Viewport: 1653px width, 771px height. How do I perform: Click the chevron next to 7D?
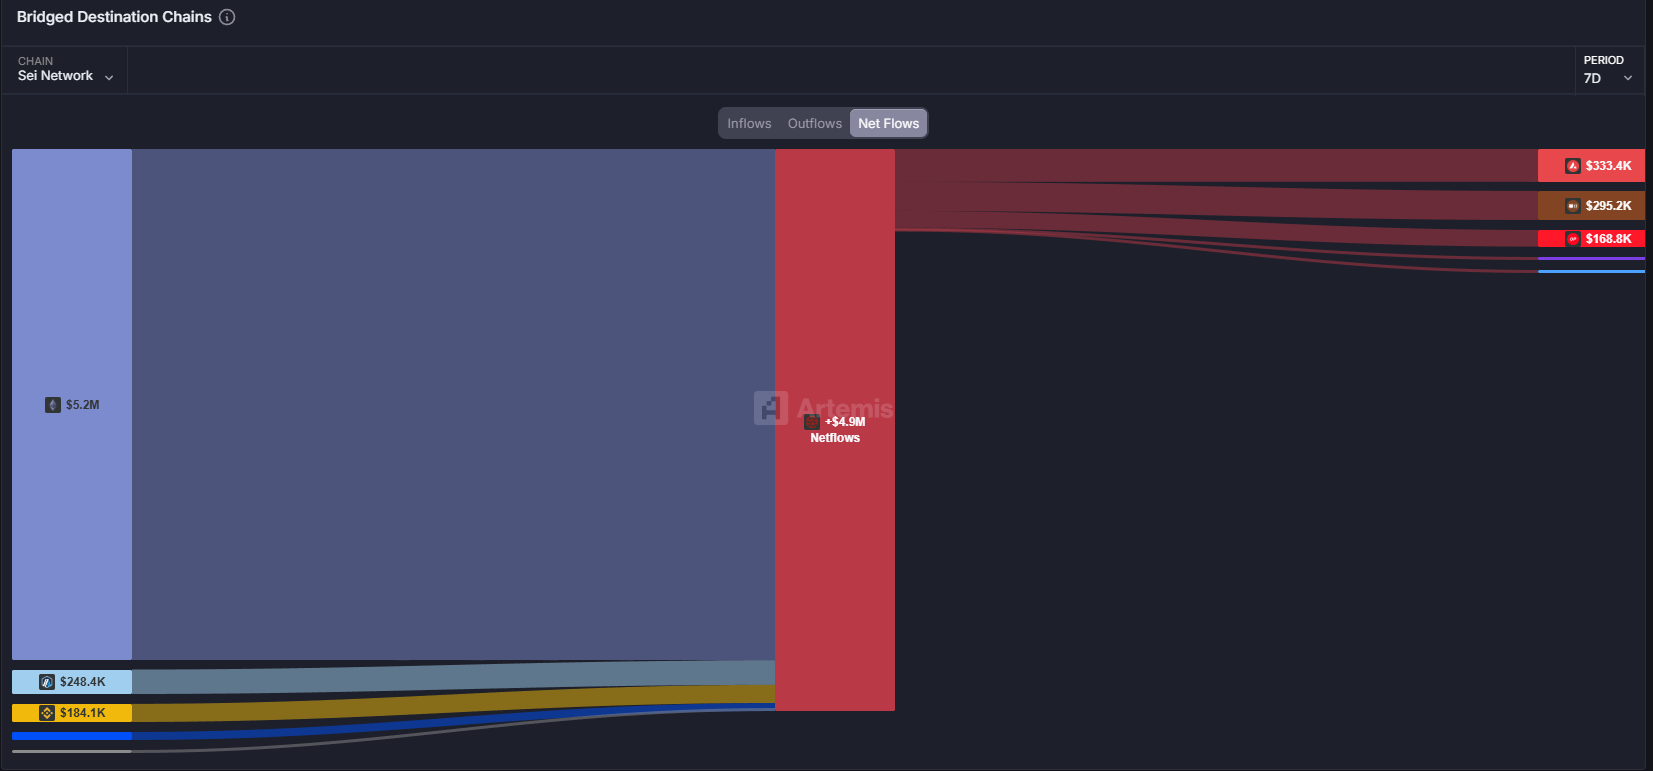[1628, 79]
